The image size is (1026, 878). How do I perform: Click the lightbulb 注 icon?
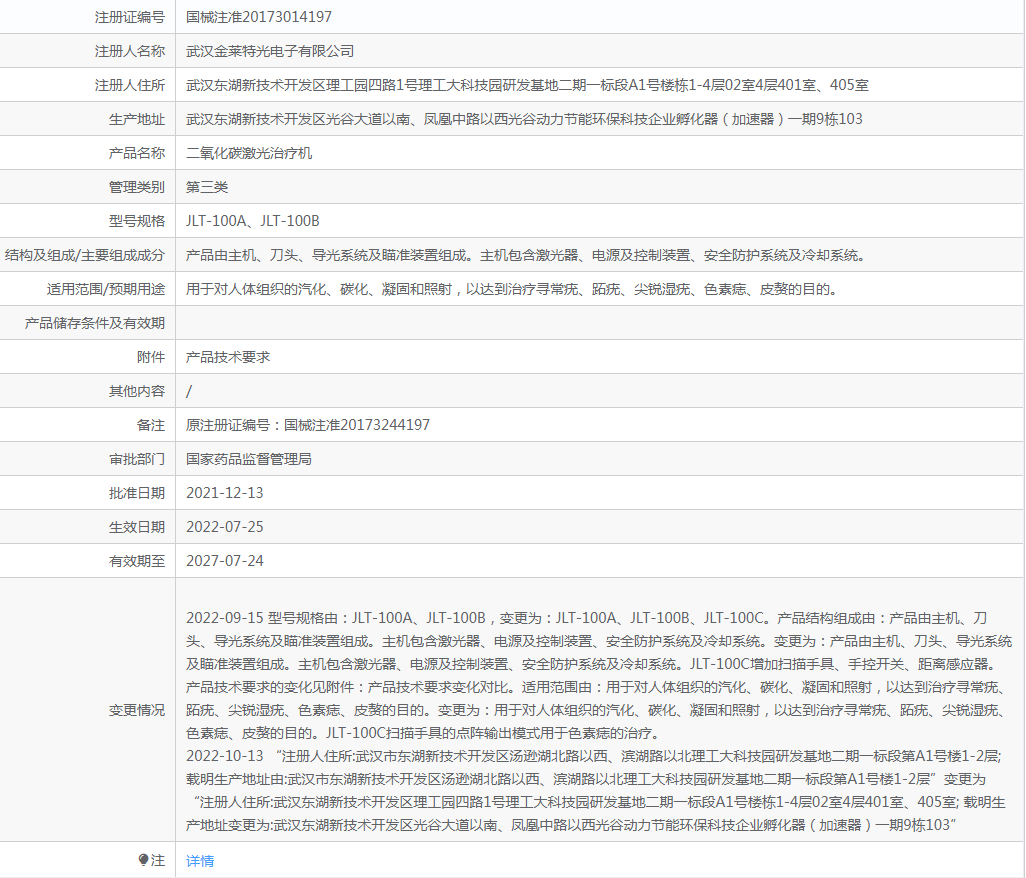(143, 860)
